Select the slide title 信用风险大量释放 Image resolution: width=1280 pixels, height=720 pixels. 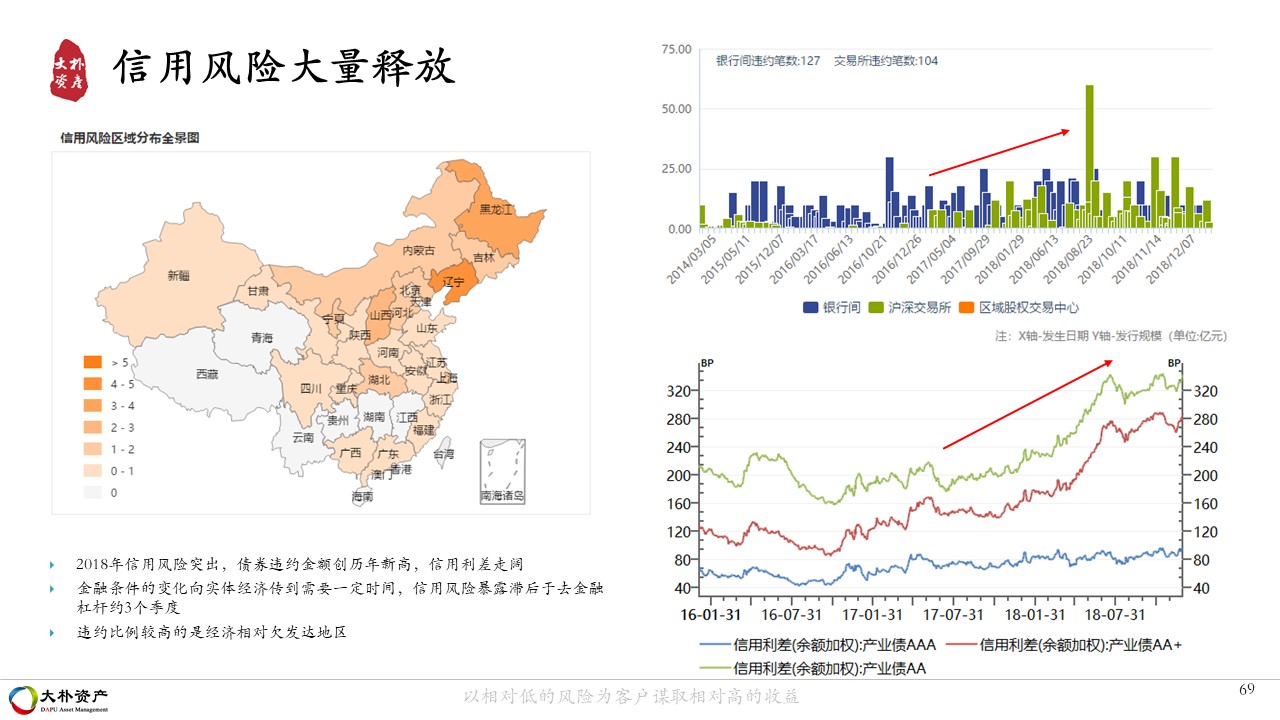point(284,68)
